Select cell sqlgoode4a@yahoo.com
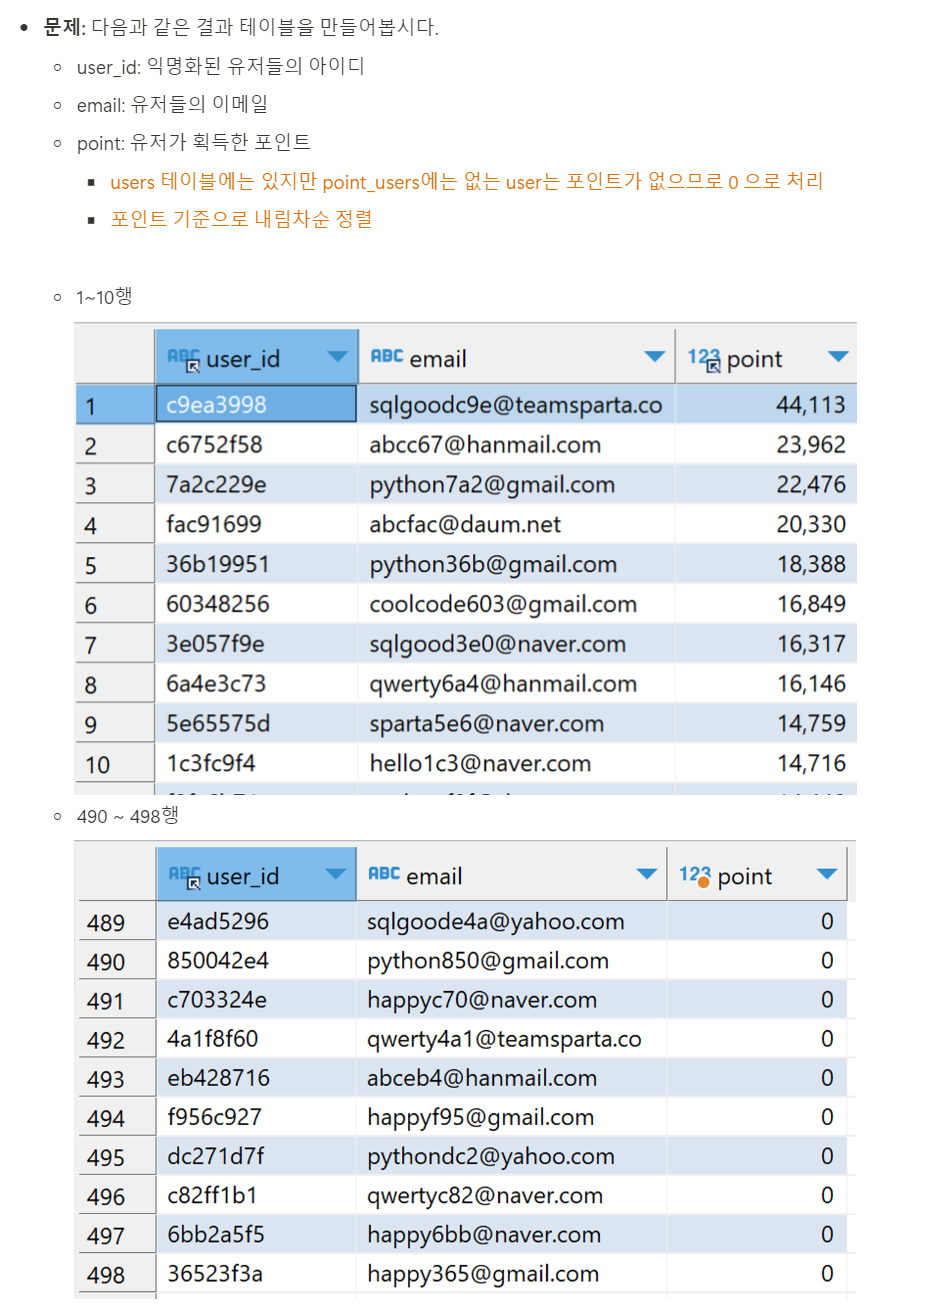Screen dimensions: 928x1314 [x=511, y=921]
